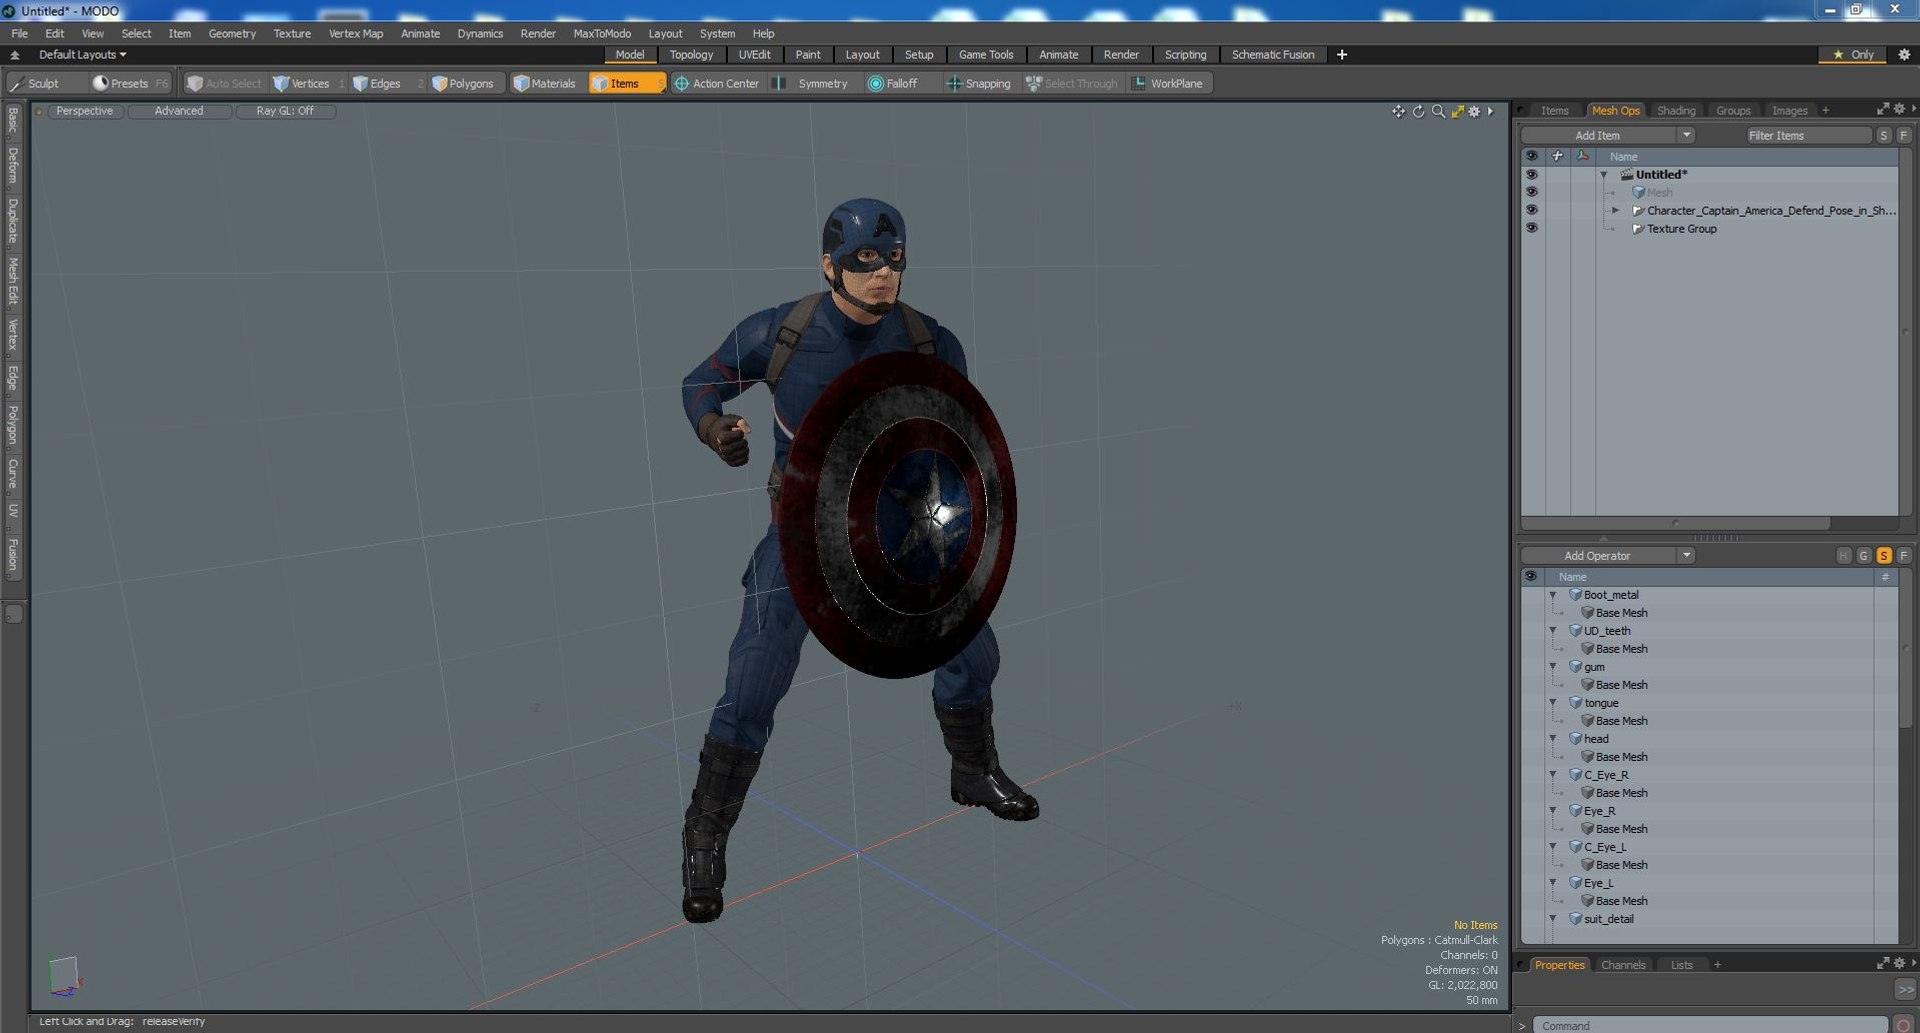Viewport: 1920px width, 1033px height.
Task: Open the Geometry menu
Action: (x=232, y=33)
